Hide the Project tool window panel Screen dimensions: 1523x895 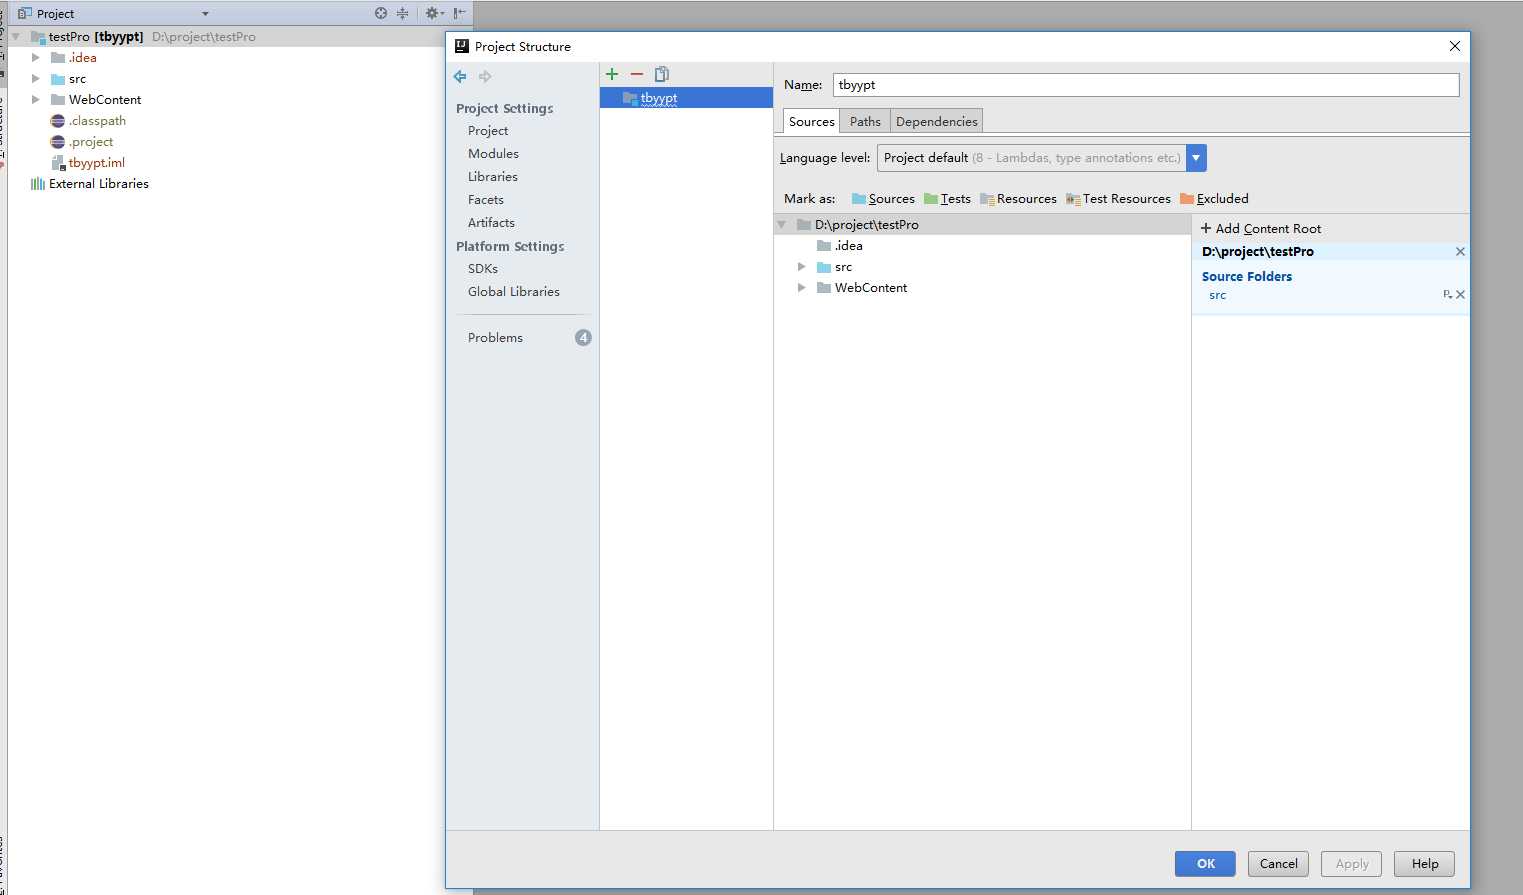coord(459,13)
